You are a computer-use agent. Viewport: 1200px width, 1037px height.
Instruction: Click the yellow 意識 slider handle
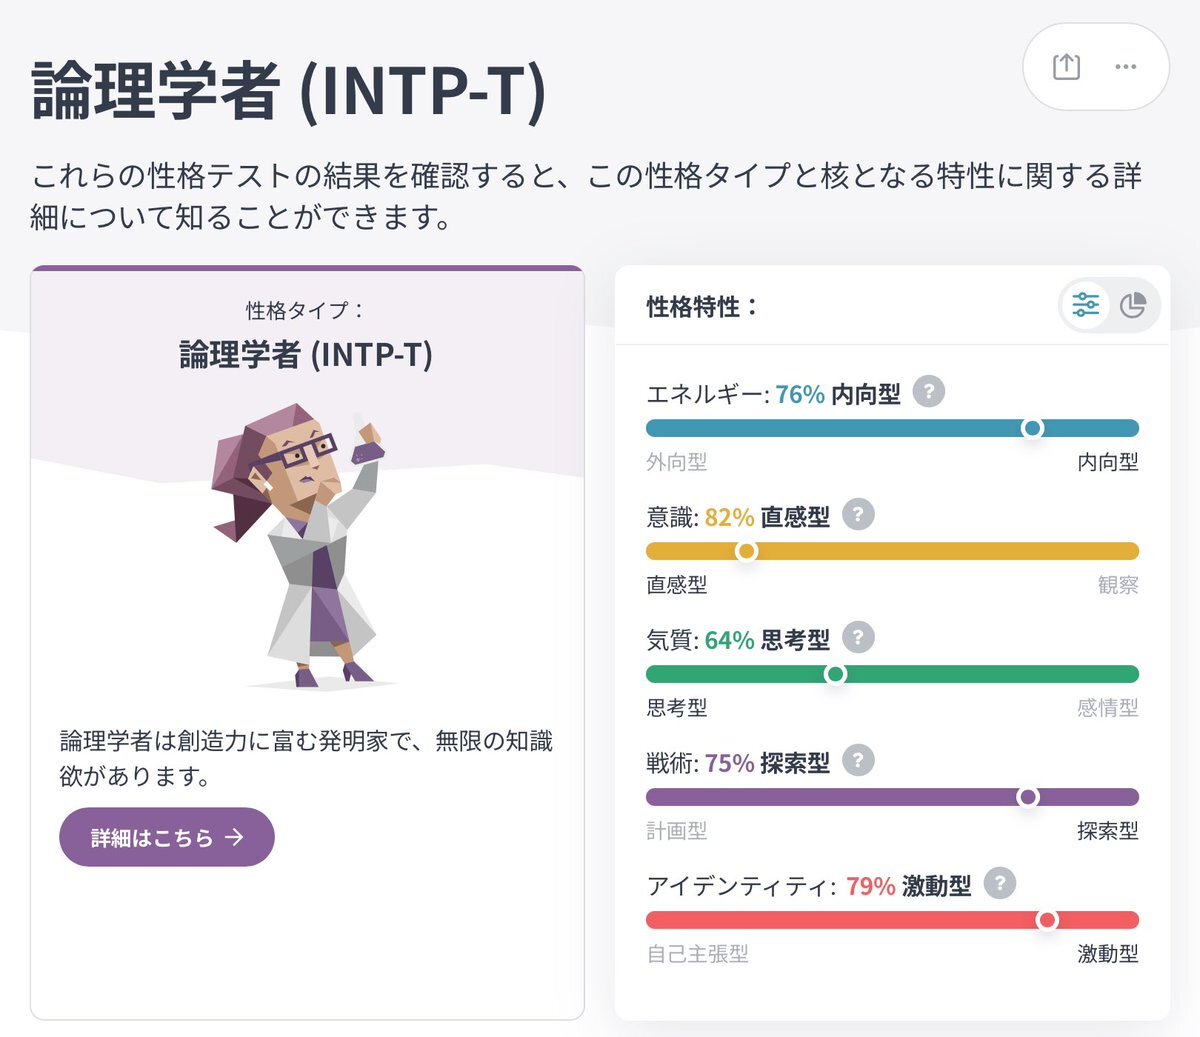[x=746, y=551]
